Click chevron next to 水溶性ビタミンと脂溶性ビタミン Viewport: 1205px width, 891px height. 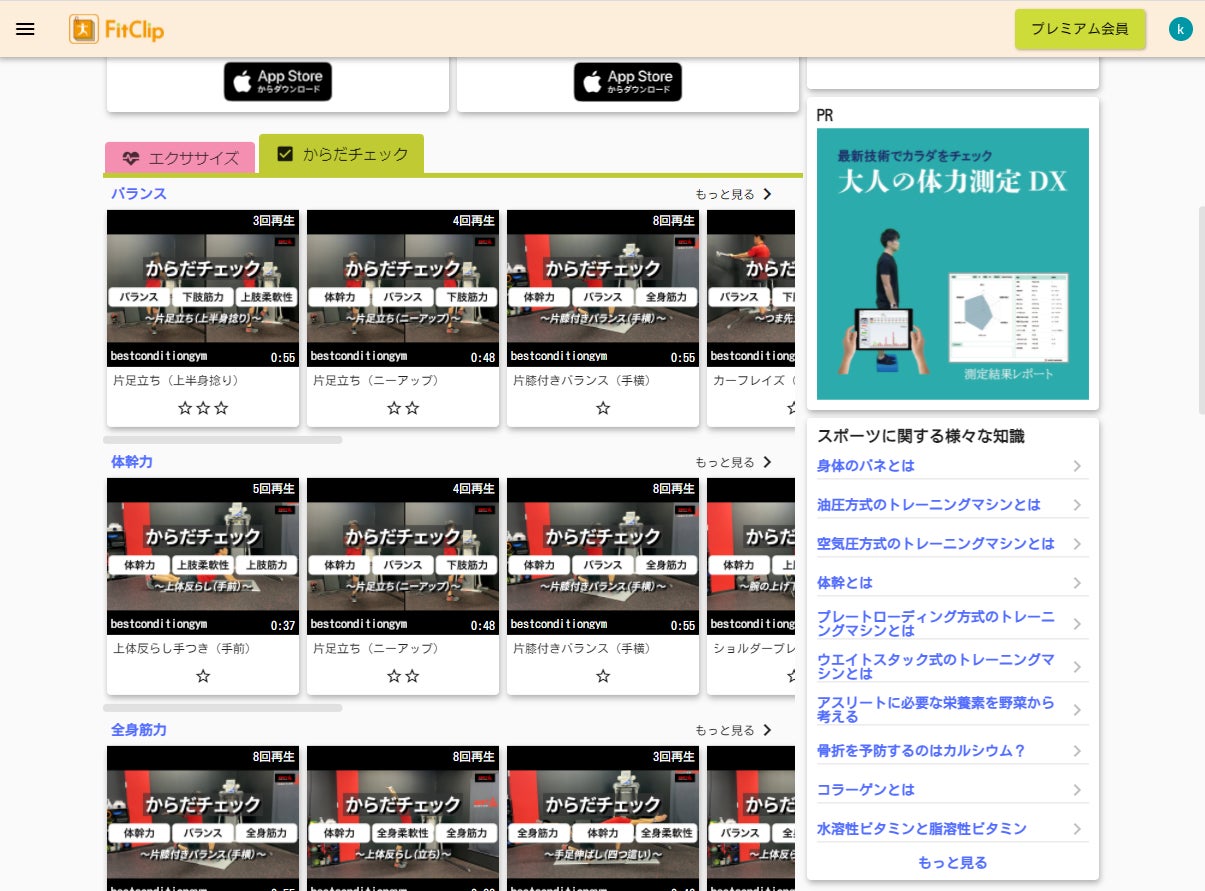[x=1077, y=829]
